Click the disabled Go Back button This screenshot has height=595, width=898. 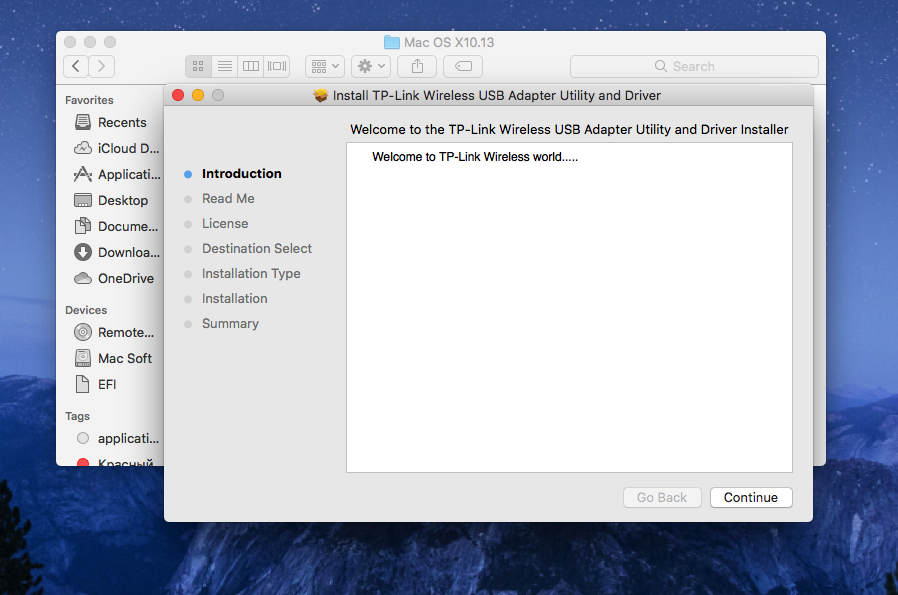pos(662,497)
